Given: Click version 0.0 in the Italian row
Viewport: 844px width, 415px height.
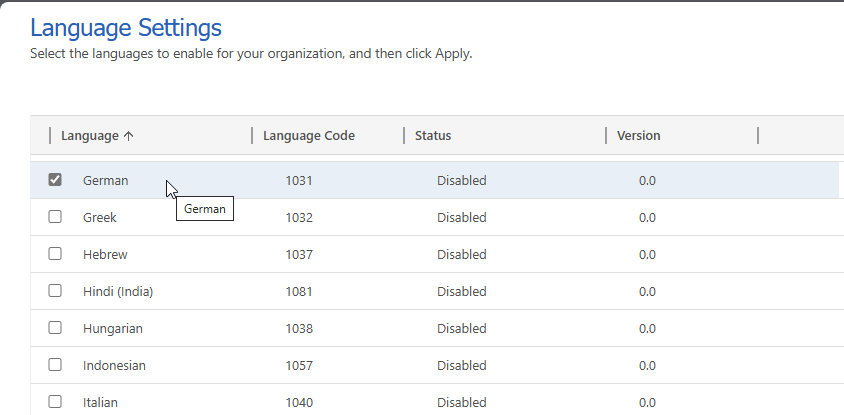Looking at the screenshot, I should pos(647,403).
